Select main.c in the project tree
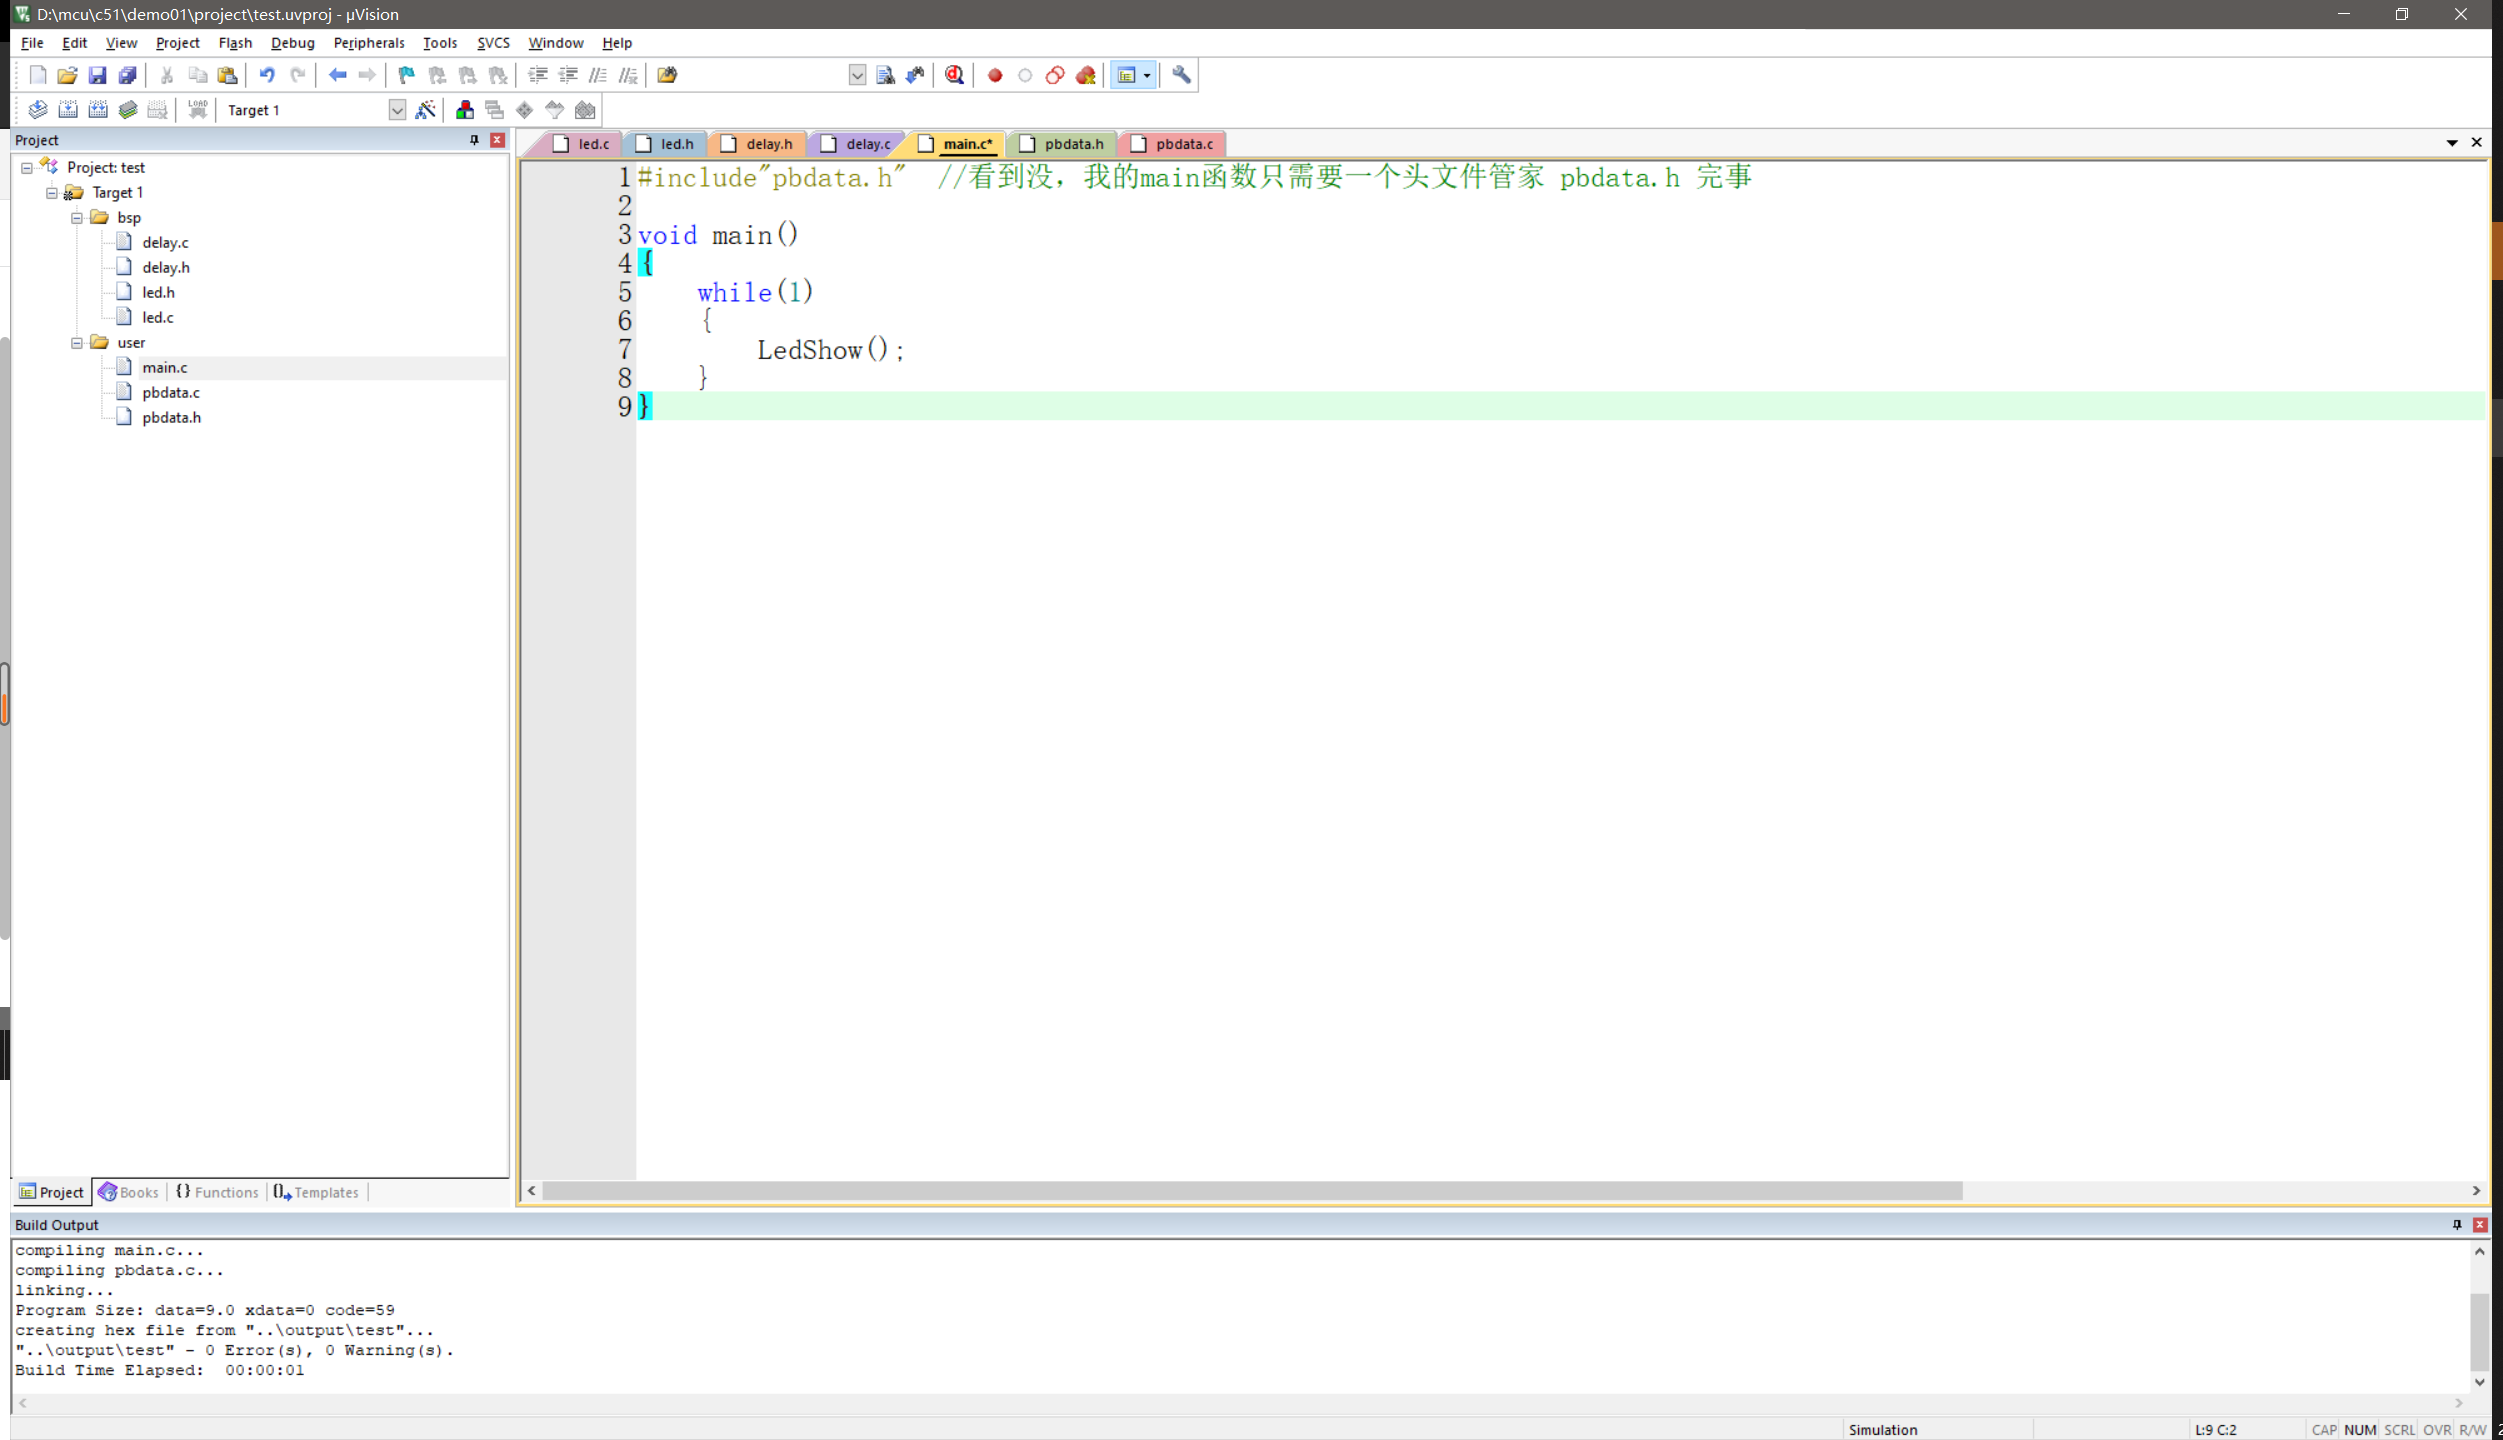 [x=165, y=367]
